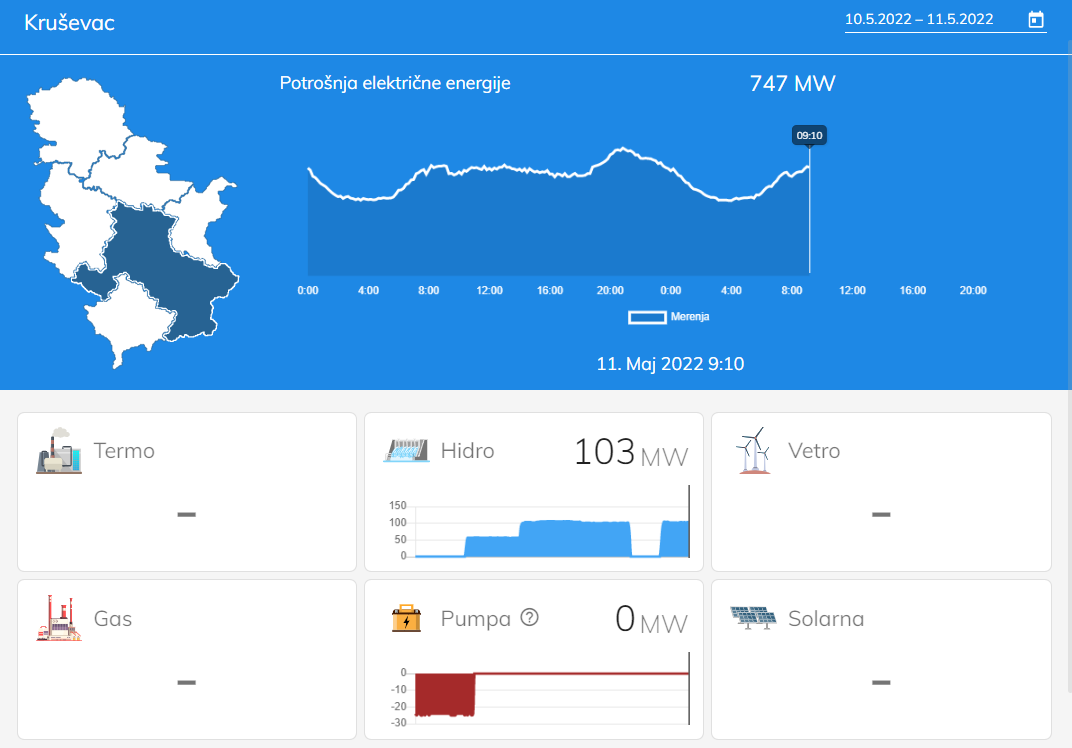Click the Solarna card label
Image resolution: width=1072 pixels, height=748 pixels.
tap(825, 618)
